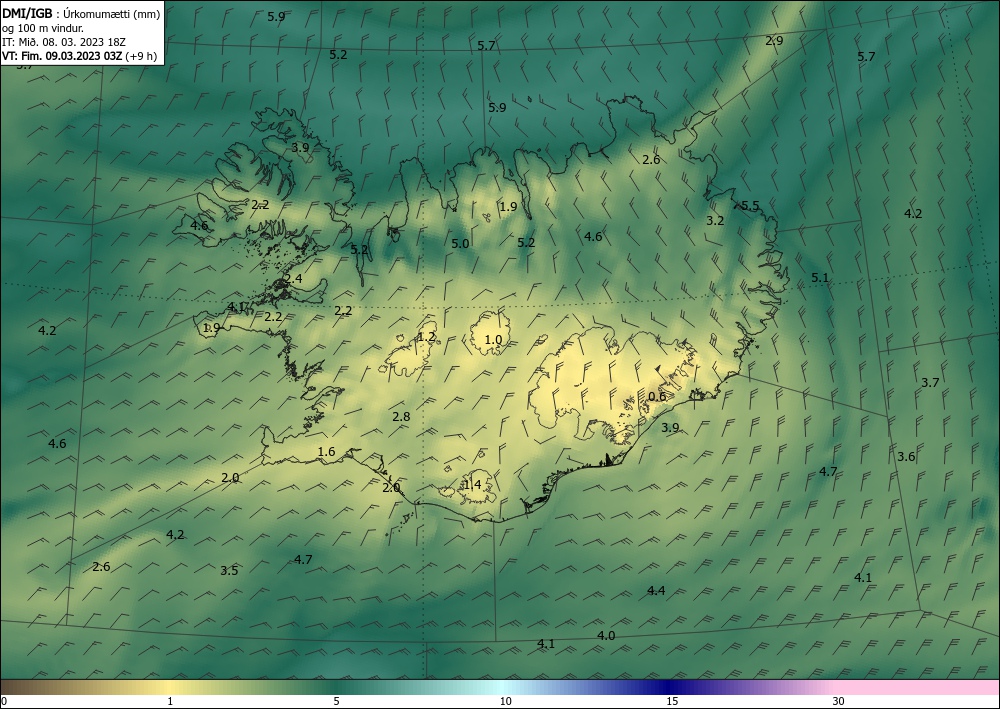Click the 1.0 value inside glacier outline
The height and width of the screenshot is (709, 1000).
pos(493,340)
